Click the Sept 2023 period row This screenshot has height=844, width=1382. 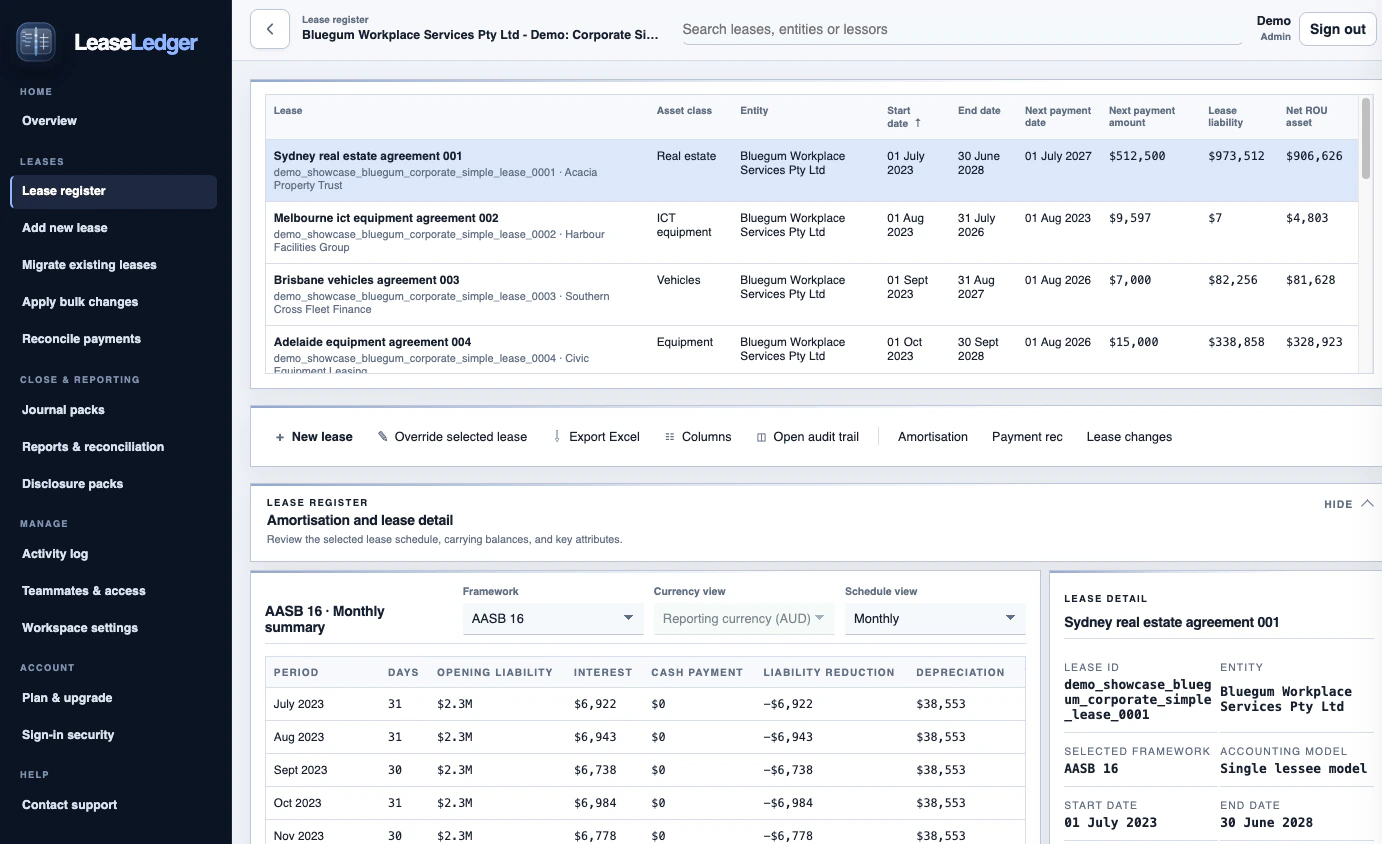[x=645, y=770]
